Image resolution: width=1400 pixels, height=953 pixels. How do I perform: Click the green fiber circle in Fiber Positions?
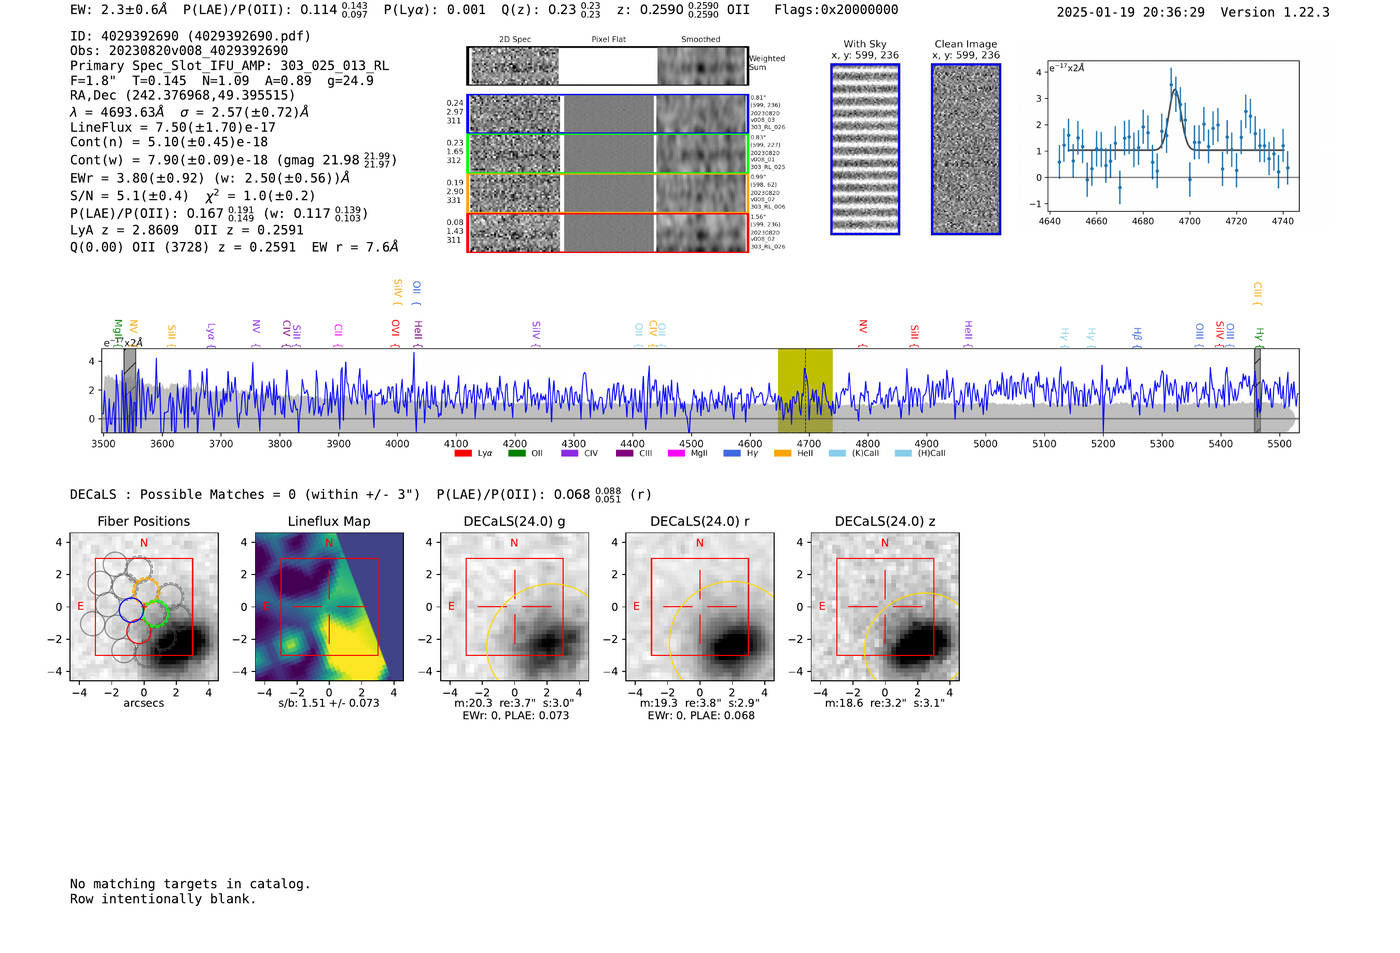[x=156, y=614]
